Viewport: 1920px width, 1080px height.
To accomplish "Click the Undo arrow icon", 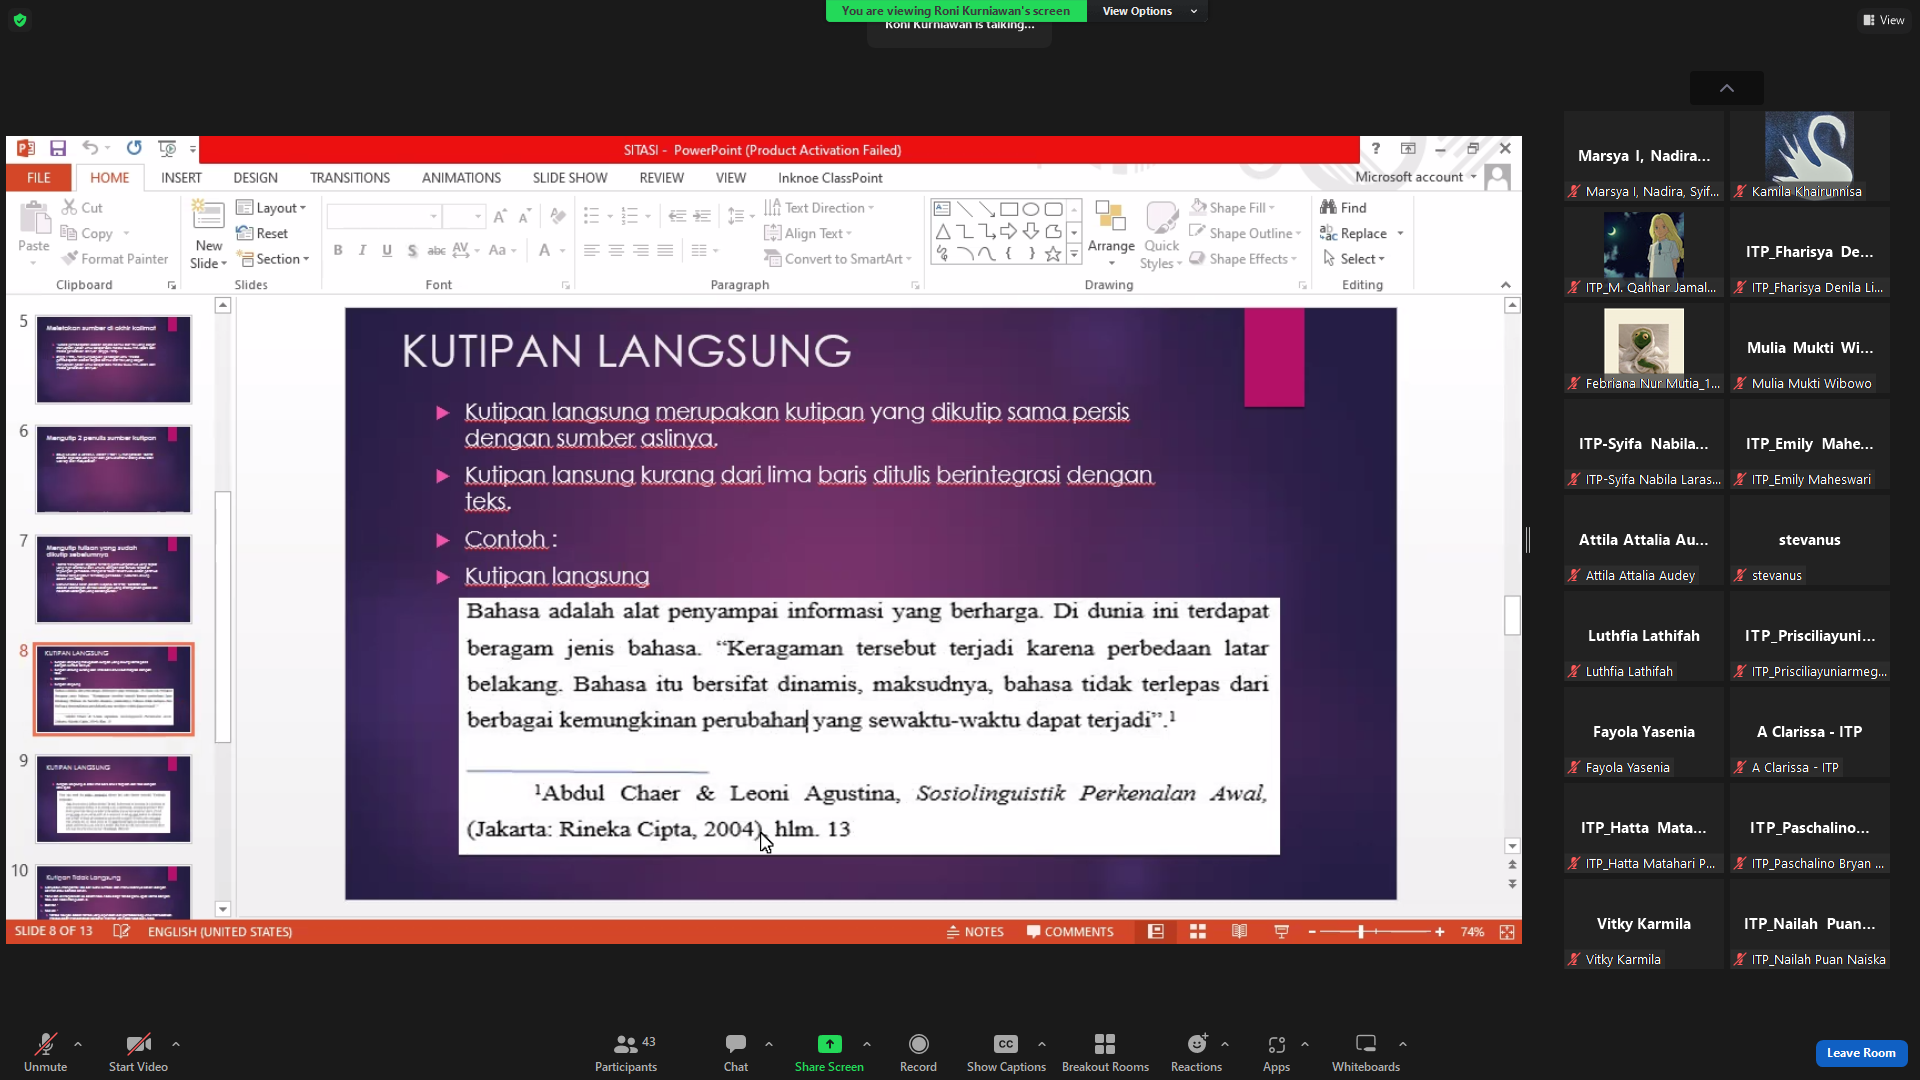I will pos(90,149).
